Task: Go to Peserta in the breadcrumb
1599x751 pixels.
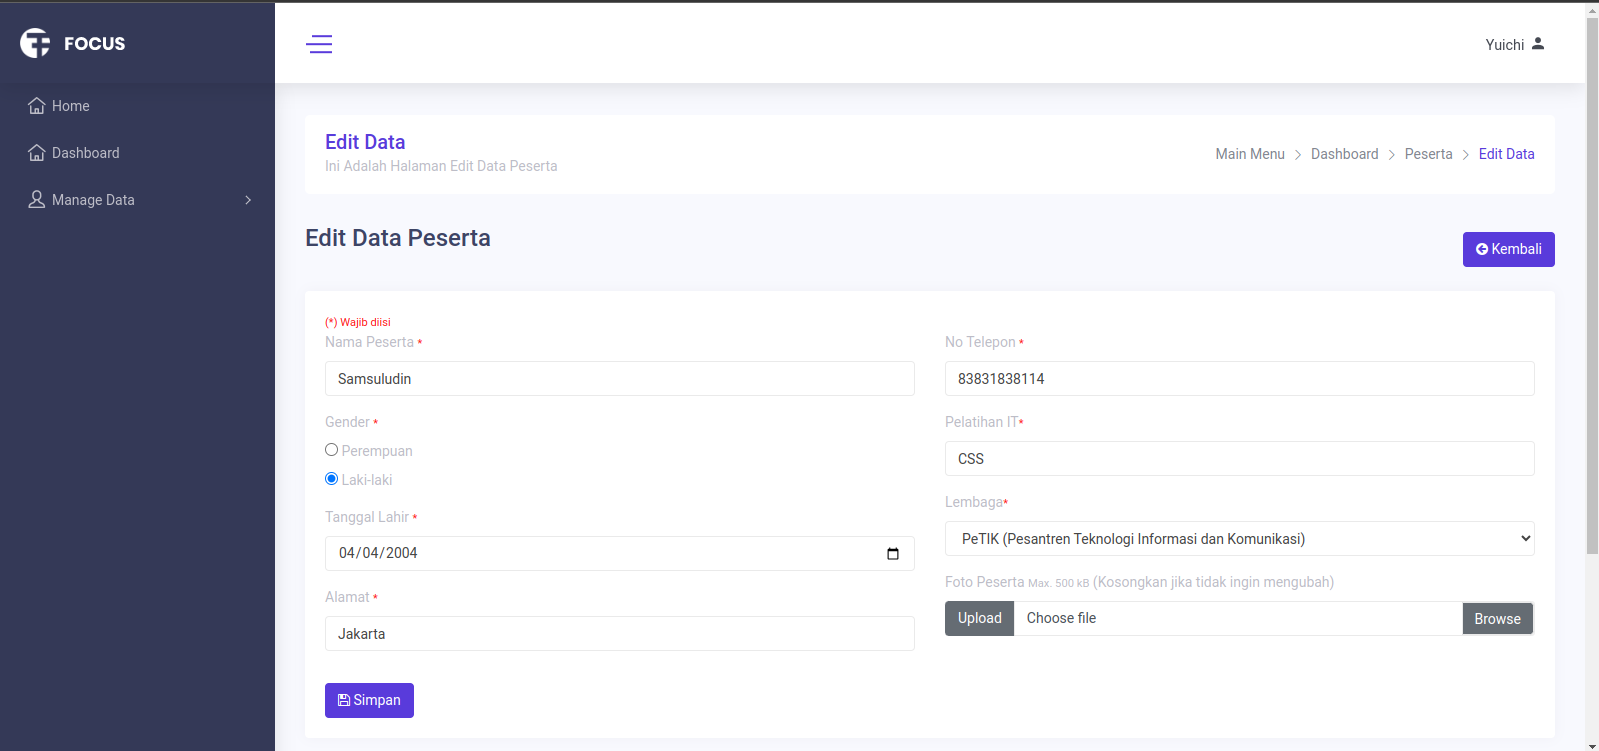Action: (x=1428, y=154)
